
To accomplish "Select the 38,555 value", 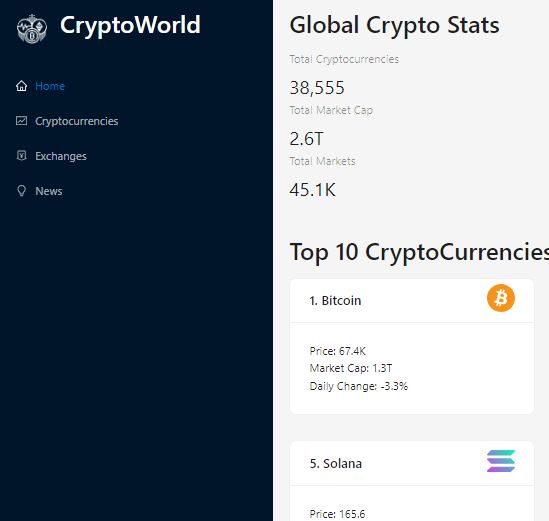I will (317, 88).
